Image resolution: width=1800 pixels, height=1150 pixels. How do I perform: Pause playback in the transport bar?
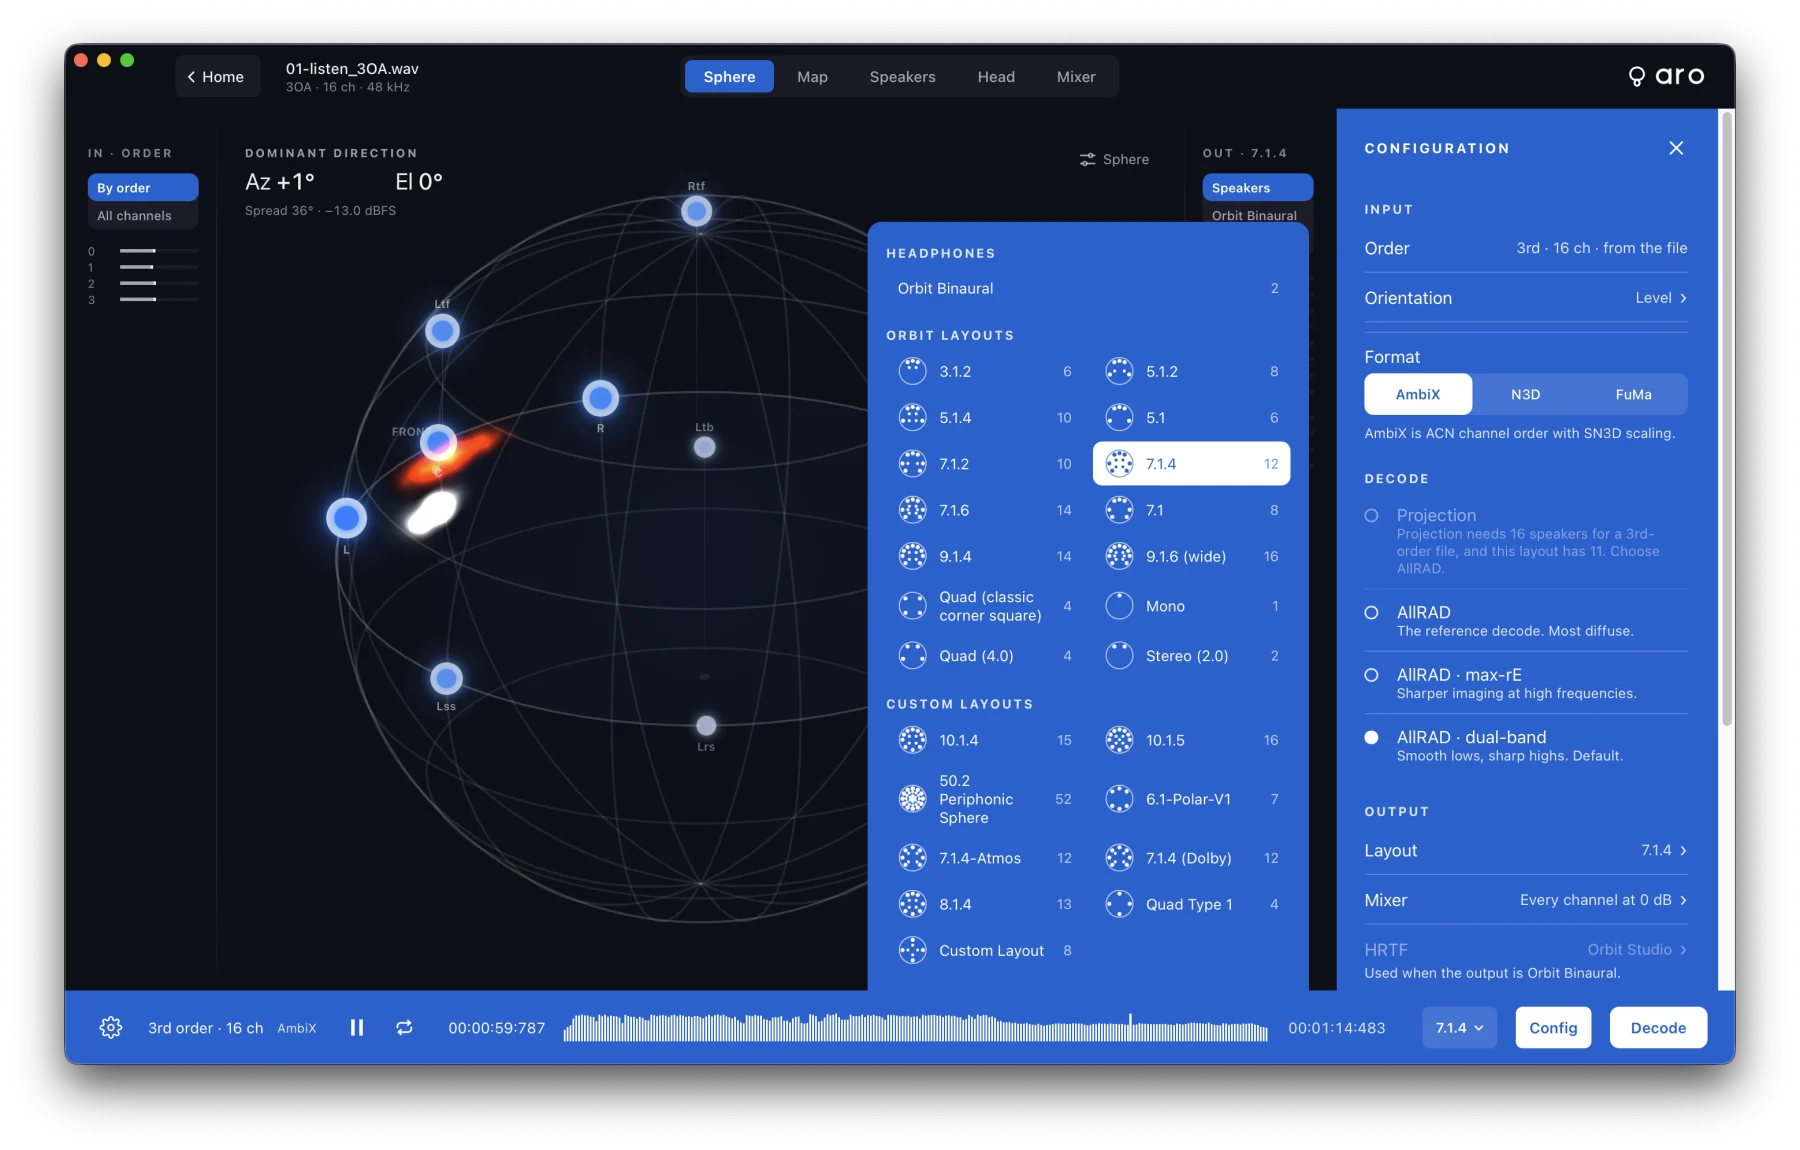357,1027
